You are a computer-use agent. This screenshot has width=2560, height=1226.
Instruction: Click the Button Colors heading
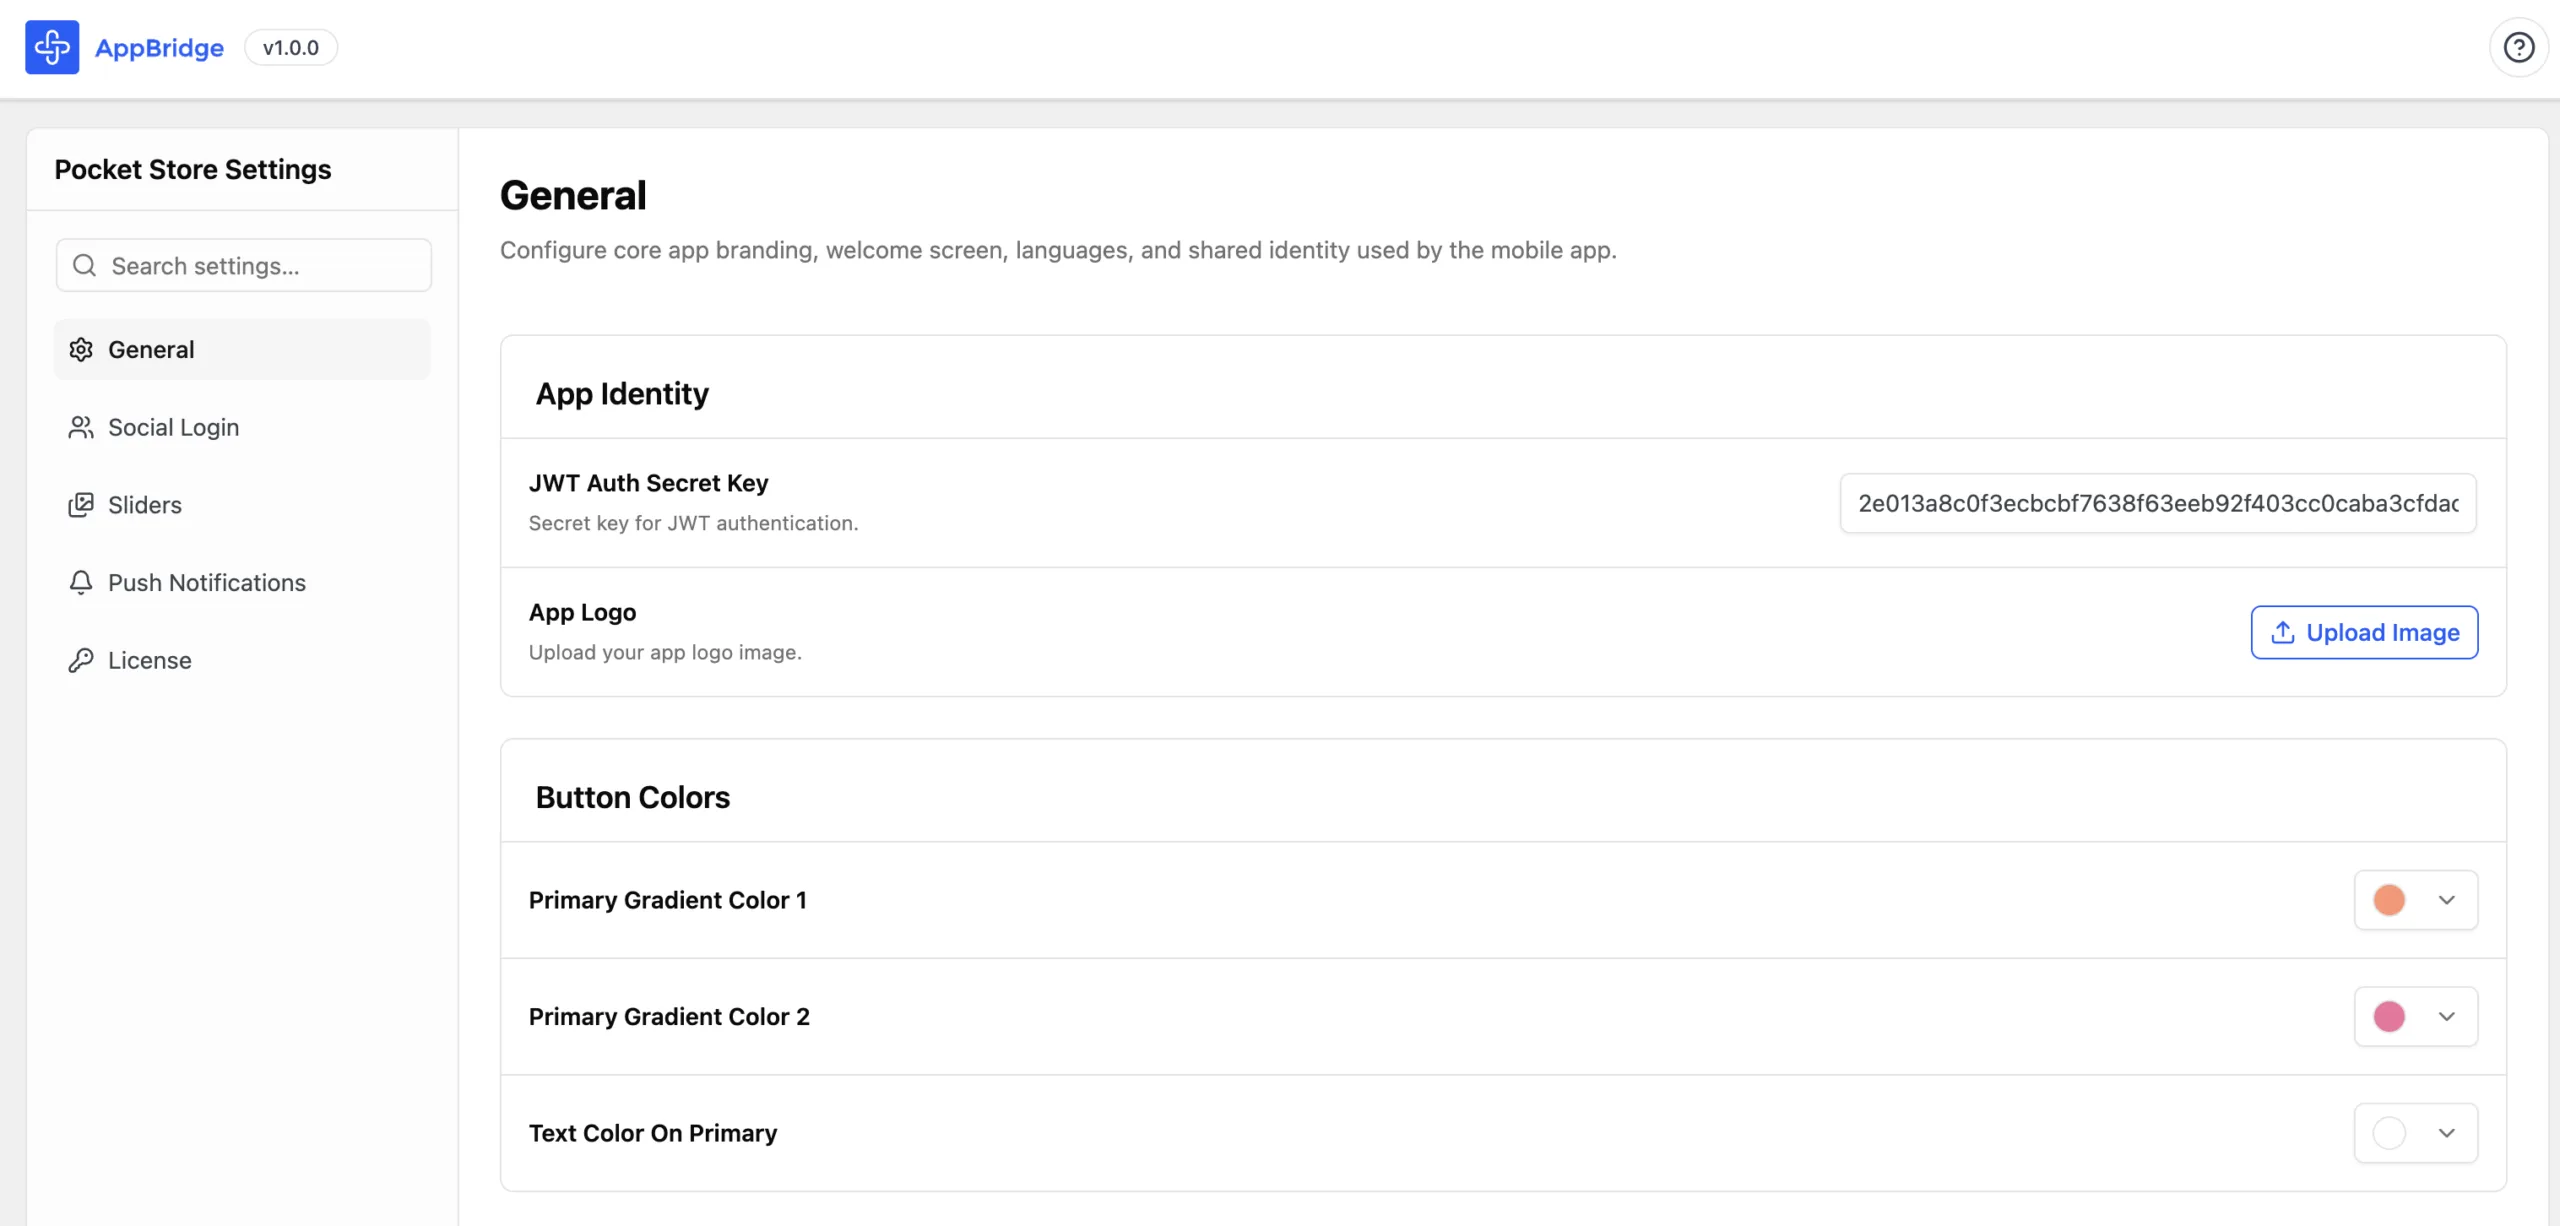(633, 797)
